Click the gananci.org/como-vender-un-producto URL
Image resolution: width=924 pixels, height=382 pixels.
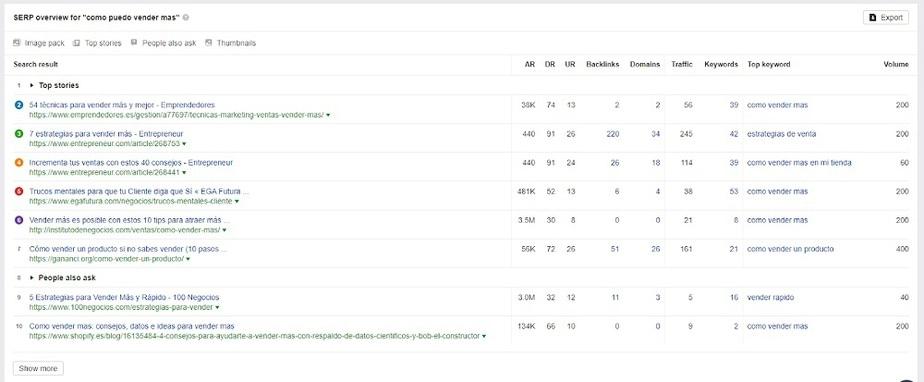click(107, 259)
